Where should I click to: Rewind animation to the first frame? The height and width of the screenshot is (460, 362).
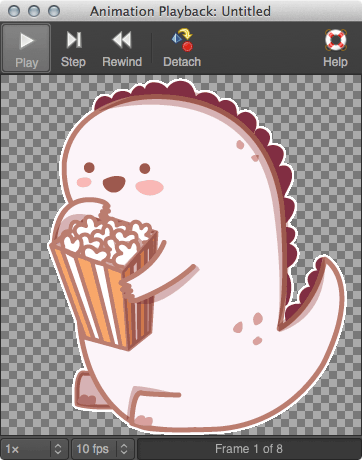pos(122,48)
